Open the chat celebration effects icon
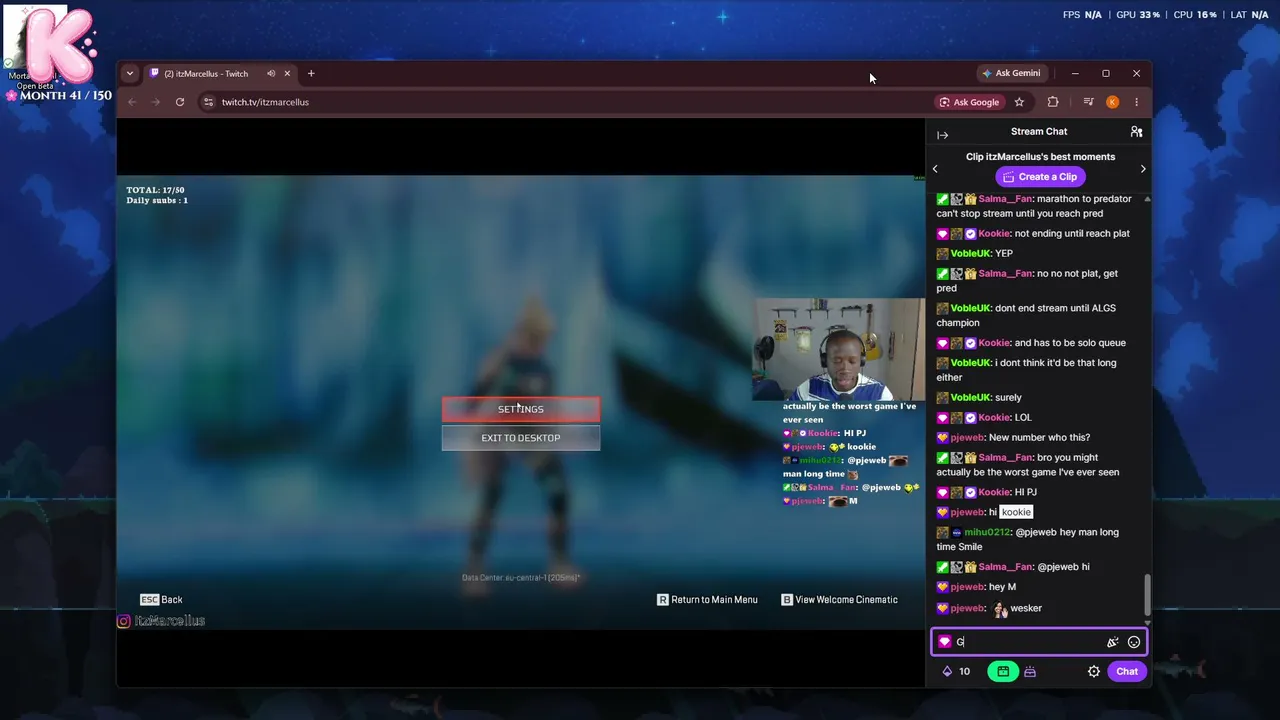Image resolution: width=1280 pixels, height=720 pixels. click(x=1112, y=642)
